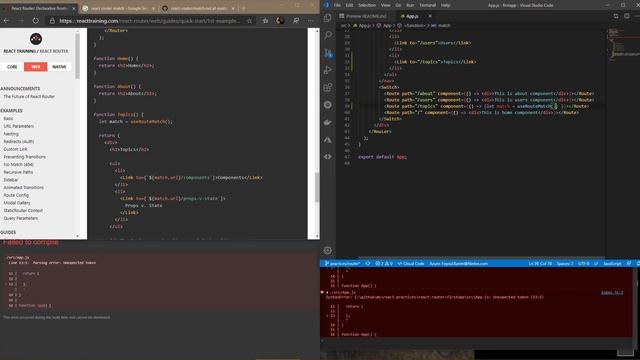Select the NATIVE docs toggle
This screenshot has height=360, width=640.
pyautogui.click(x=59, y=67)
